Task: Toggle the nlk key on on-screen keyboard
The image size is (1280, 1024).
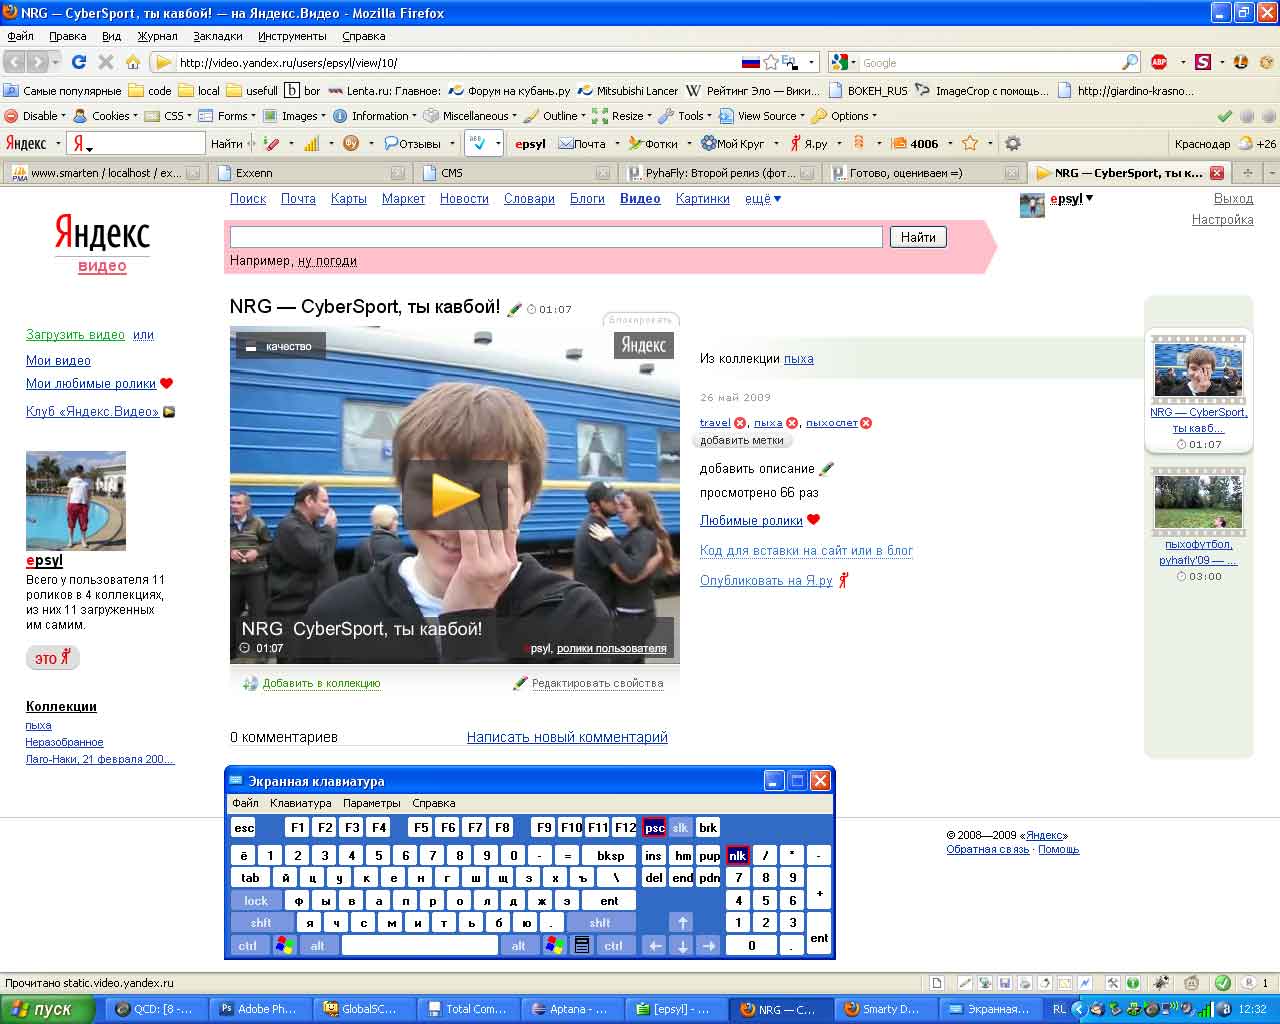Action: click(x=737, y=856)
